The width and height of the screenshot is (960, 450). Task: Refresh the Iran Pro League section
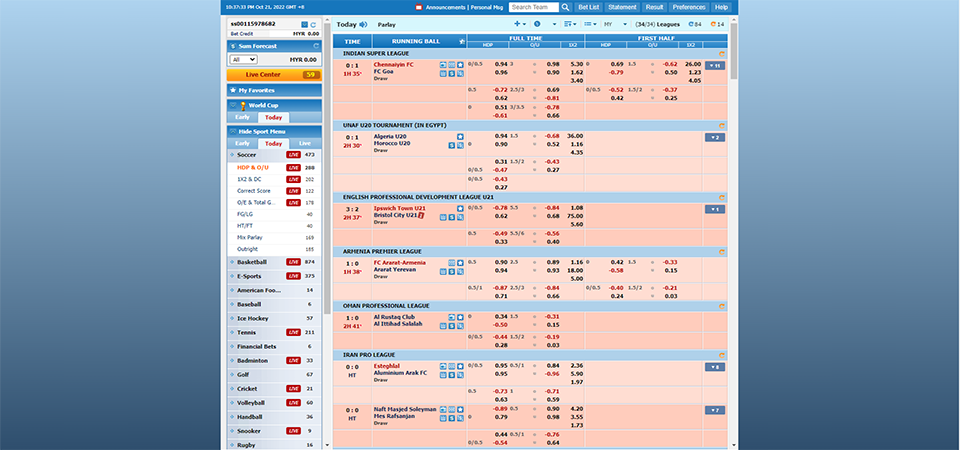tap(722, 355)
